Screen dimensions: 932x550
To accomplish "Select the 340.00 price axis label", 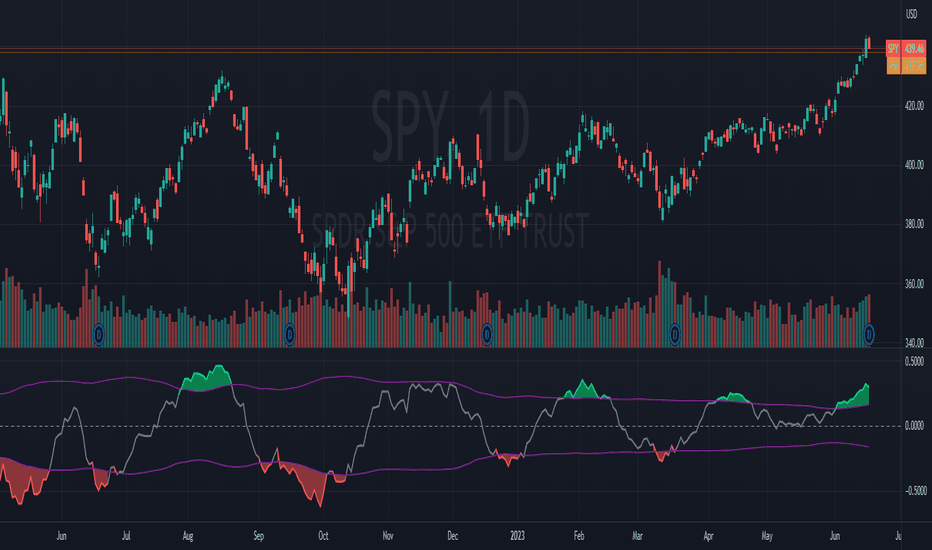I will pos(914,342).
